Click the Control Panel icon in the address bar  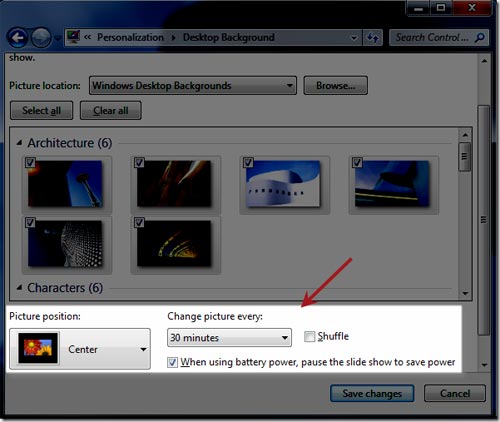point(73,37)
